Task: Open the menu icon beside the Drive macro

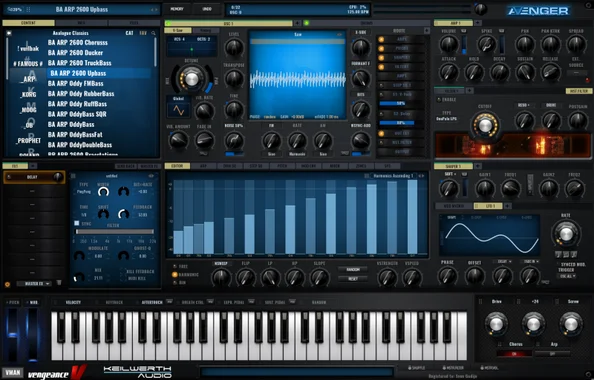Action: (480, 302)
